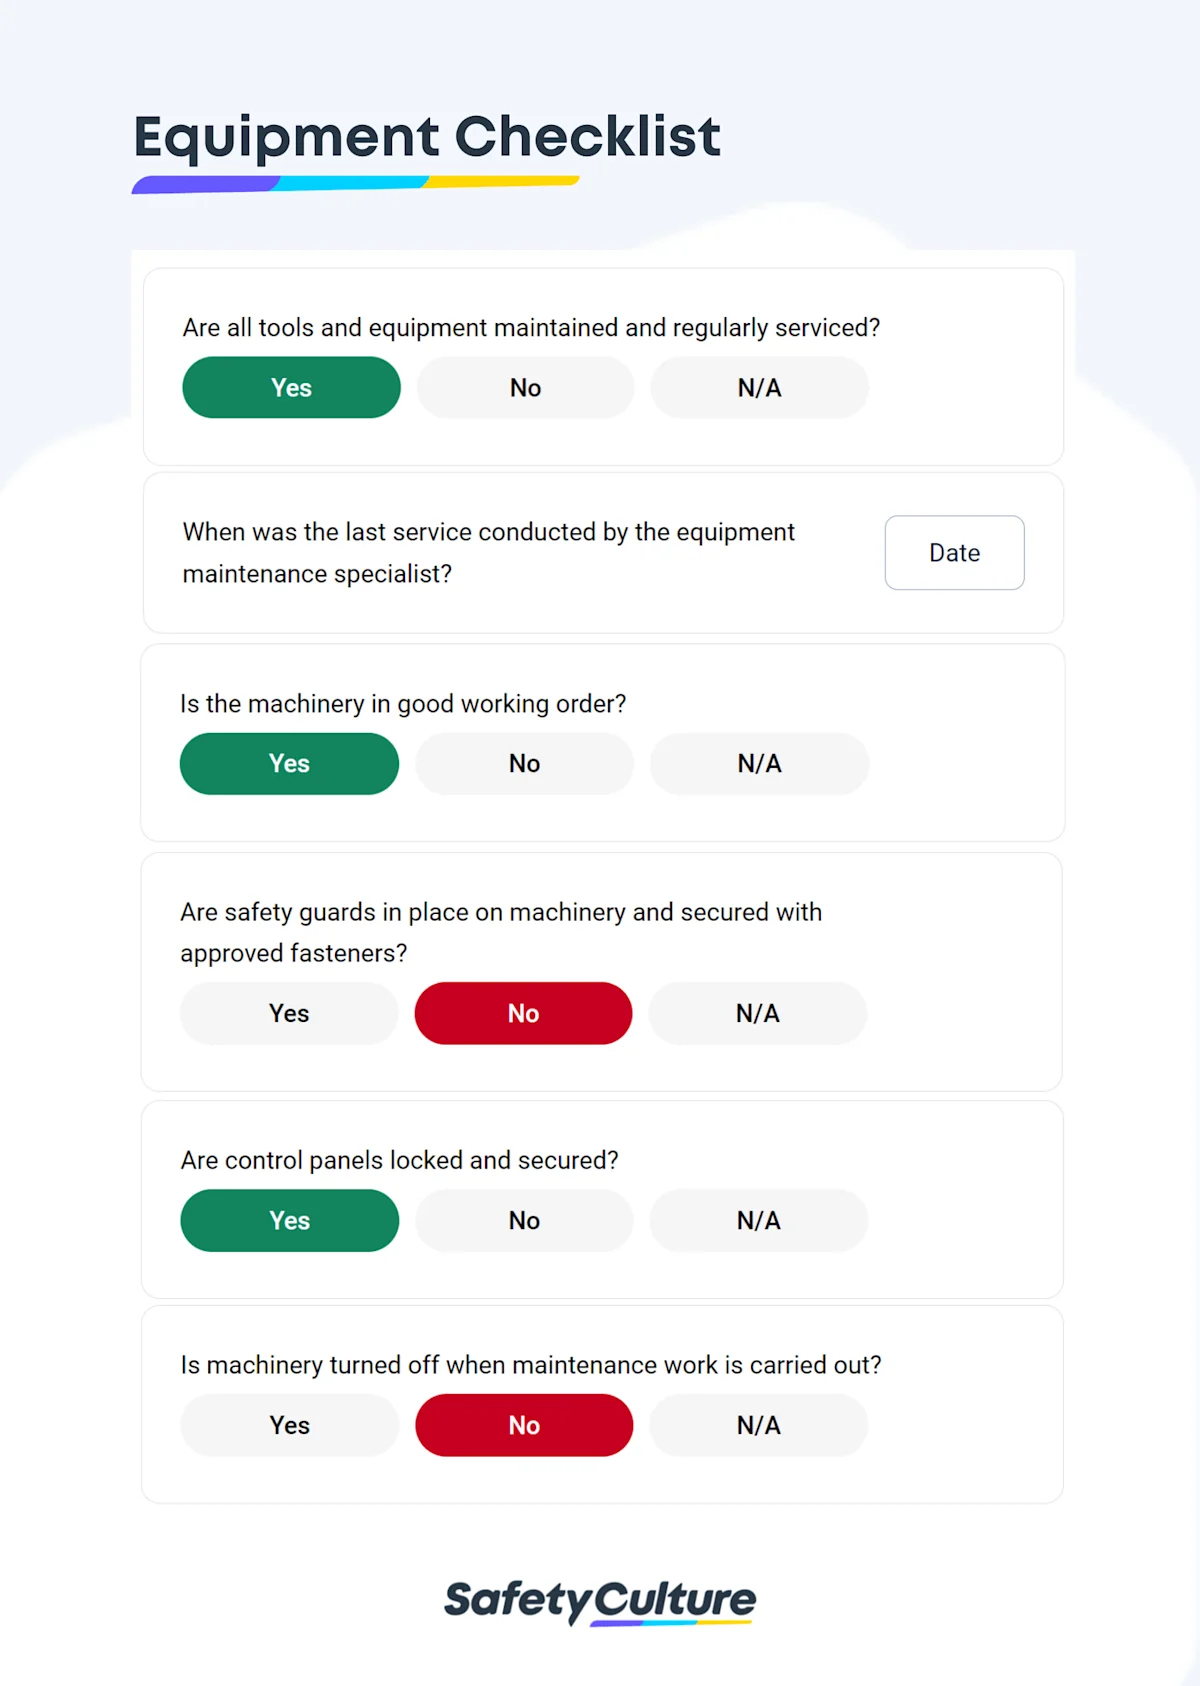Select Yes for safety guards in place

pos(289,1014)
